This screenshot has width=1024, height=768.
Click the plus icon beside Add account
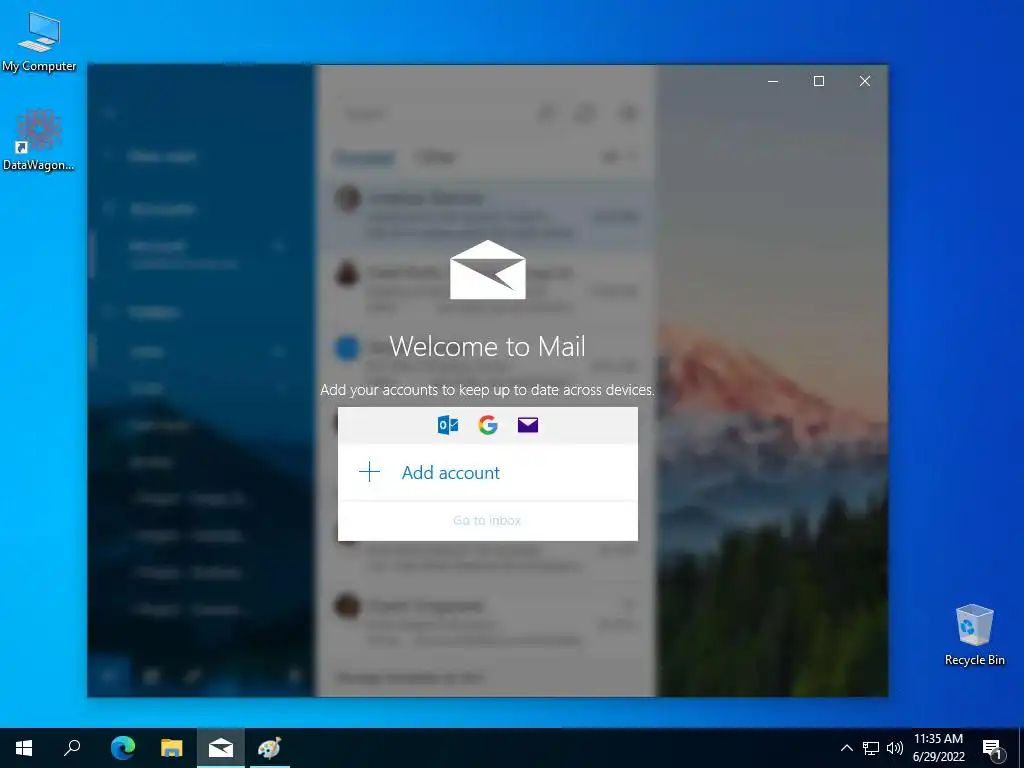tap(370, 472)
